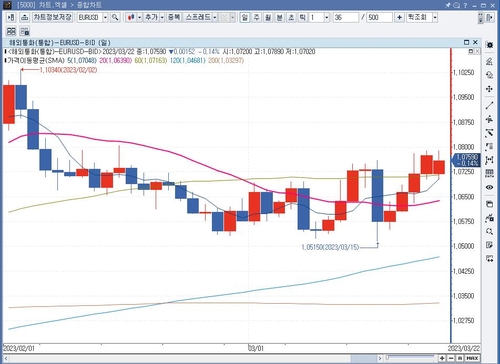Viewport: 500px width, 364px height.
Task: Click the toolbar overflow scroll arrows
Action: pyautogui.click(x=480, y=18)
